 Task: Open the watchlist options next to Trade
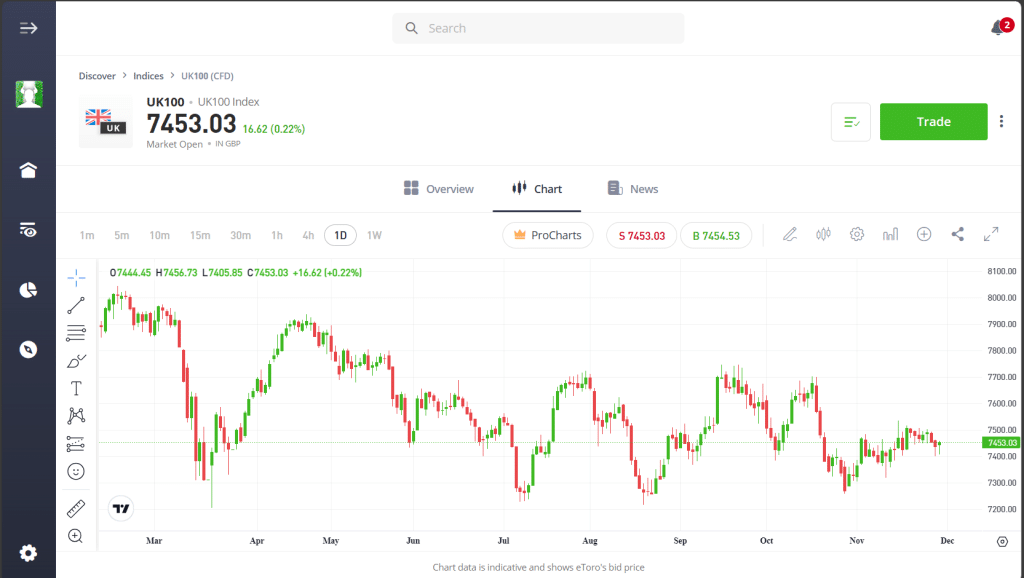850,121
